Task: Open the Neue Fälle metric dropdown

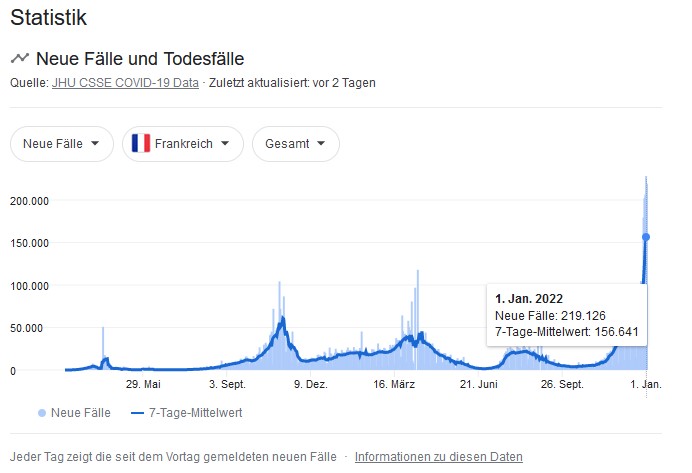Action: (x=60, y=143)
